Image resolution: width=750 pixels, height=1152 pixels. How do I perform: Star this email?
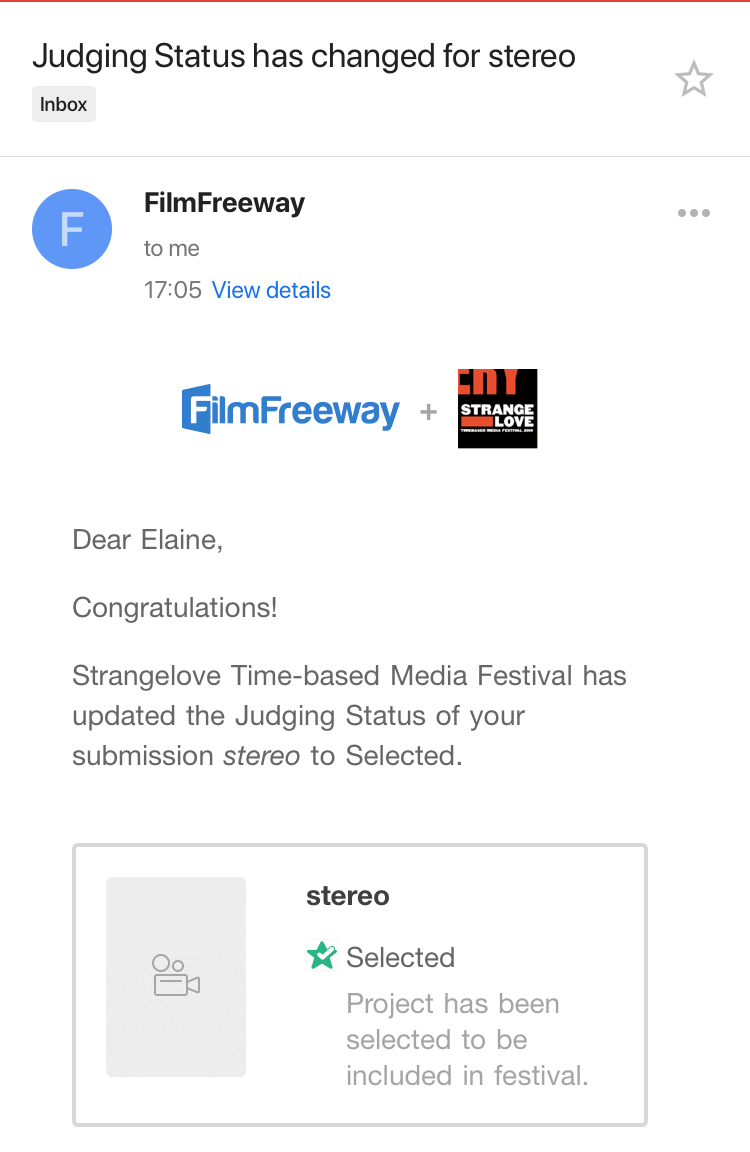[693, 79]
